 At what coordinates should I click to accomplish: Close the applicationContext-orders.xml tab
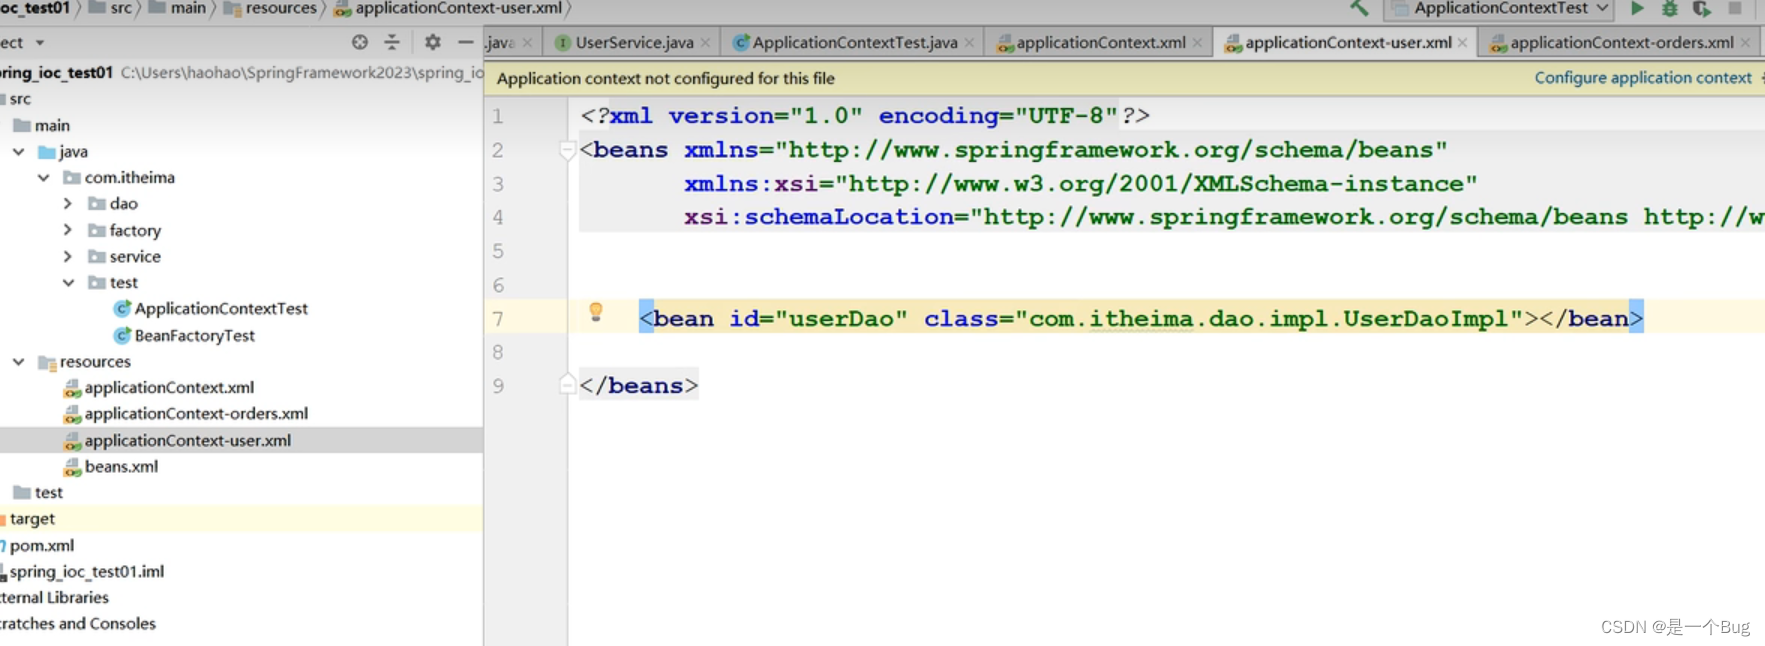1745,43
